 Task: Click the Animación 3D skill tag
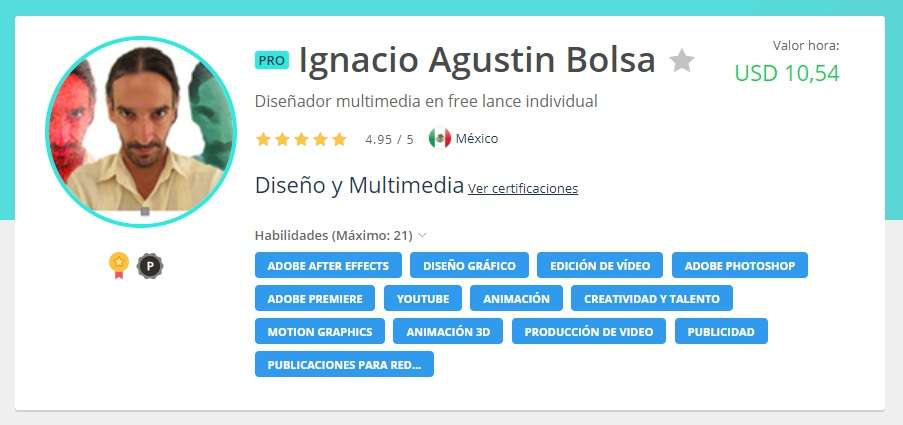pos(448,332)
